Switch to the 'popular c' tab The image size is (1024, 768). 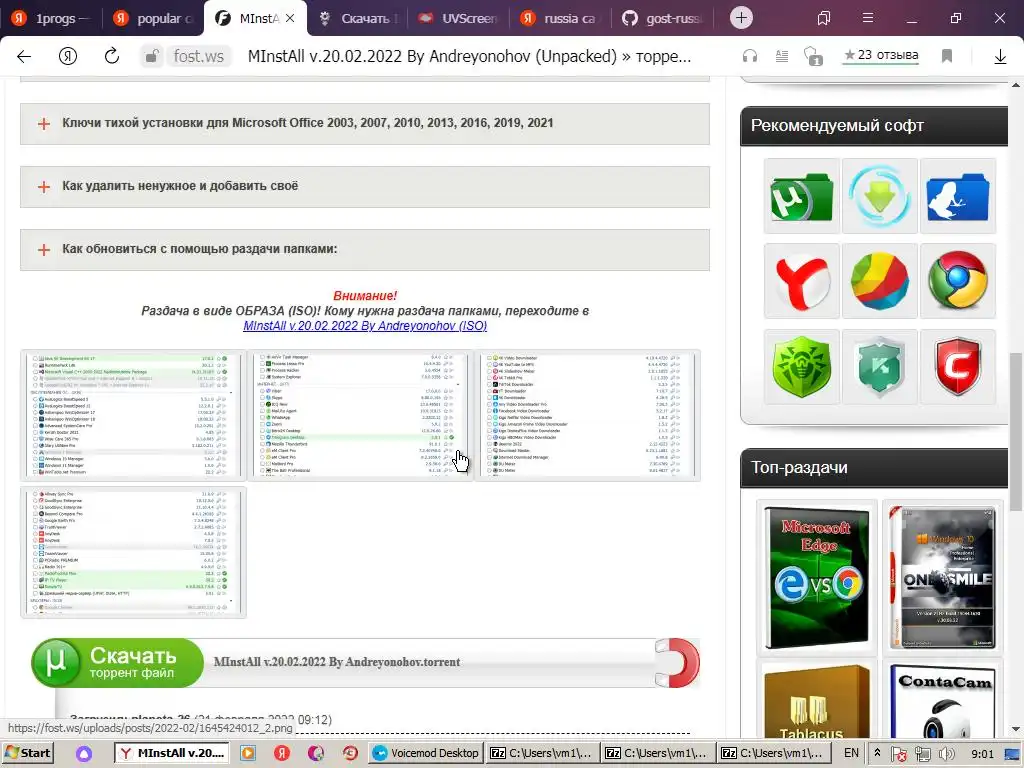pos(155,18)
